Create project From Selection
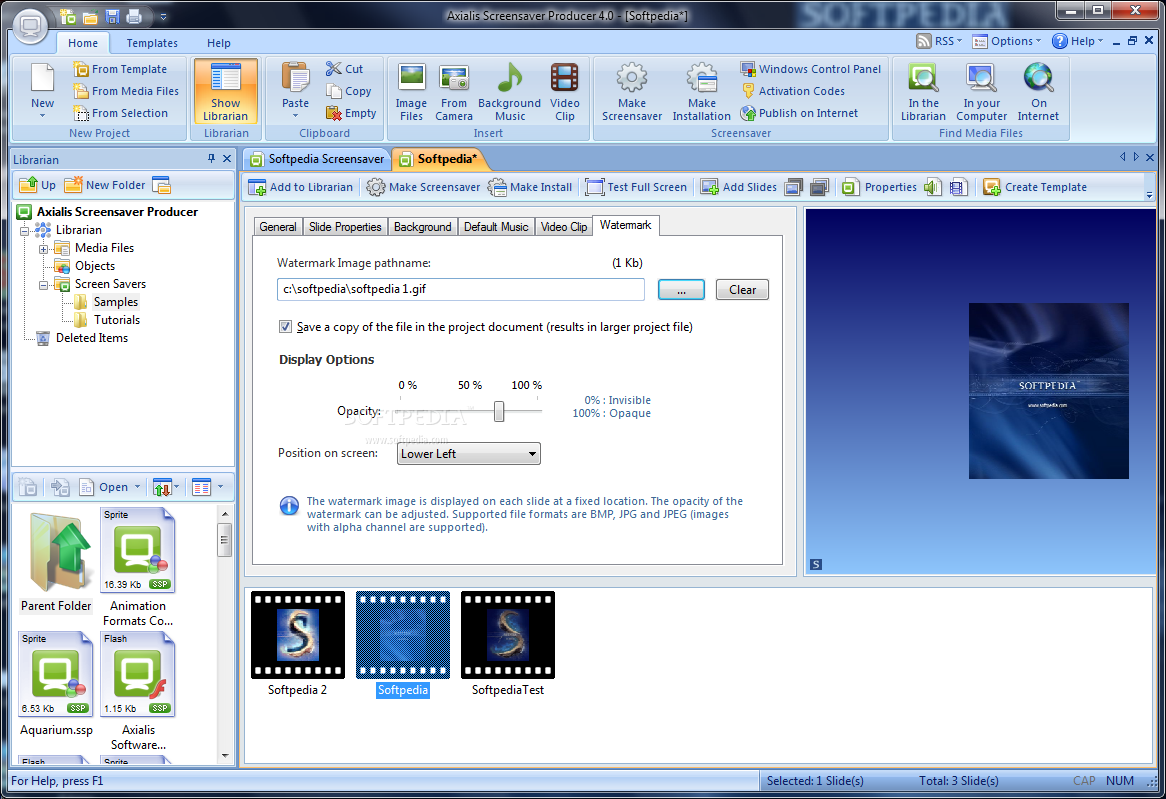The height and width of the screenshot is (799, 1166). coord(120,113)
